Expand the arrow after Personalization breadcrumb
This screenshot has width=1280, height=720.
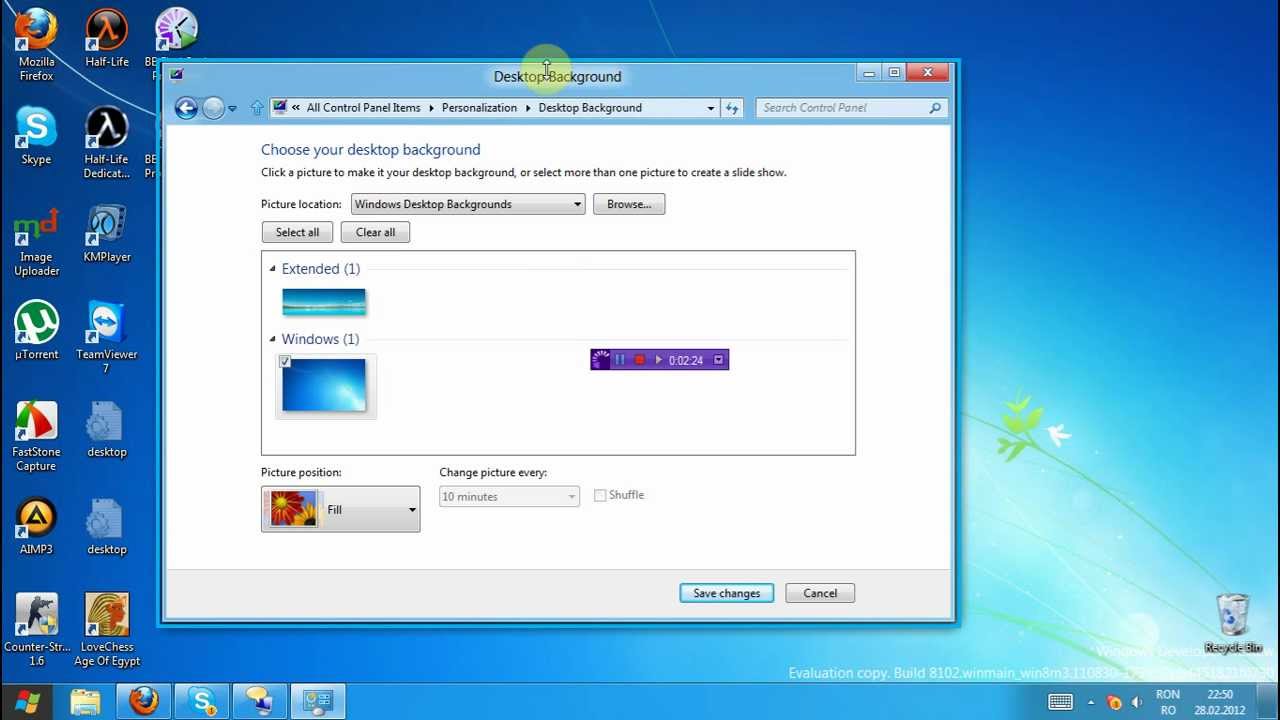(528, 108)
